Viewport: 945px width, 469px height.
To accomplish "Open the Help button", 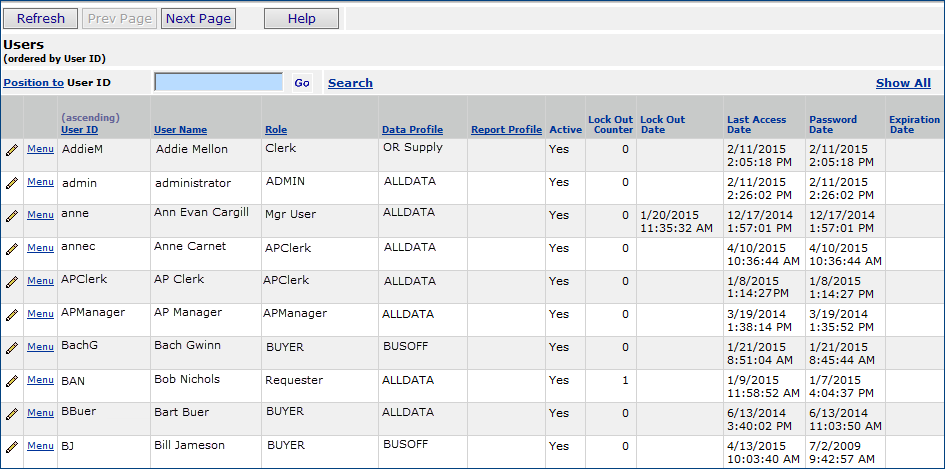I will point(301,18).
